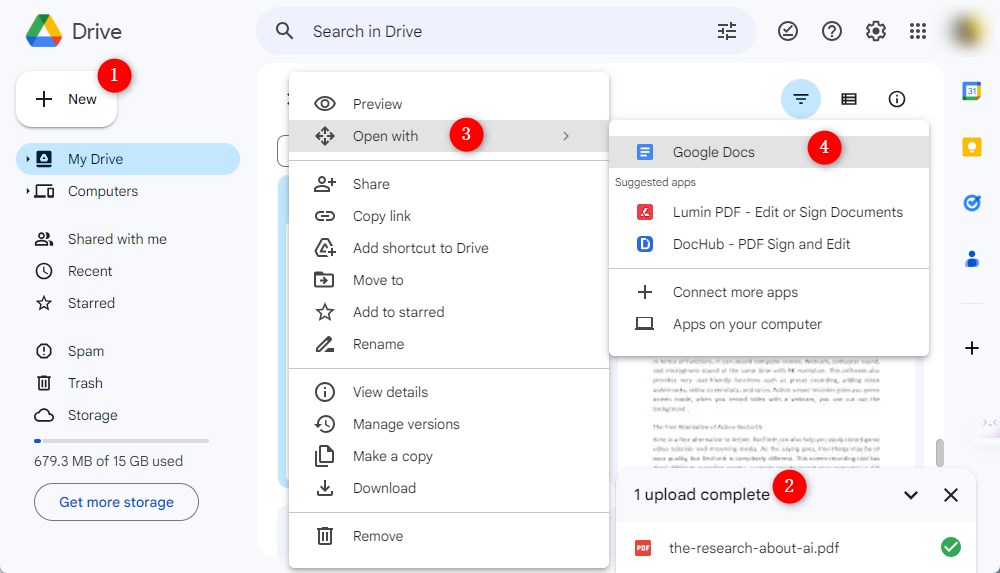Click the storage usage bar
1000x573 pixels.
121,441
